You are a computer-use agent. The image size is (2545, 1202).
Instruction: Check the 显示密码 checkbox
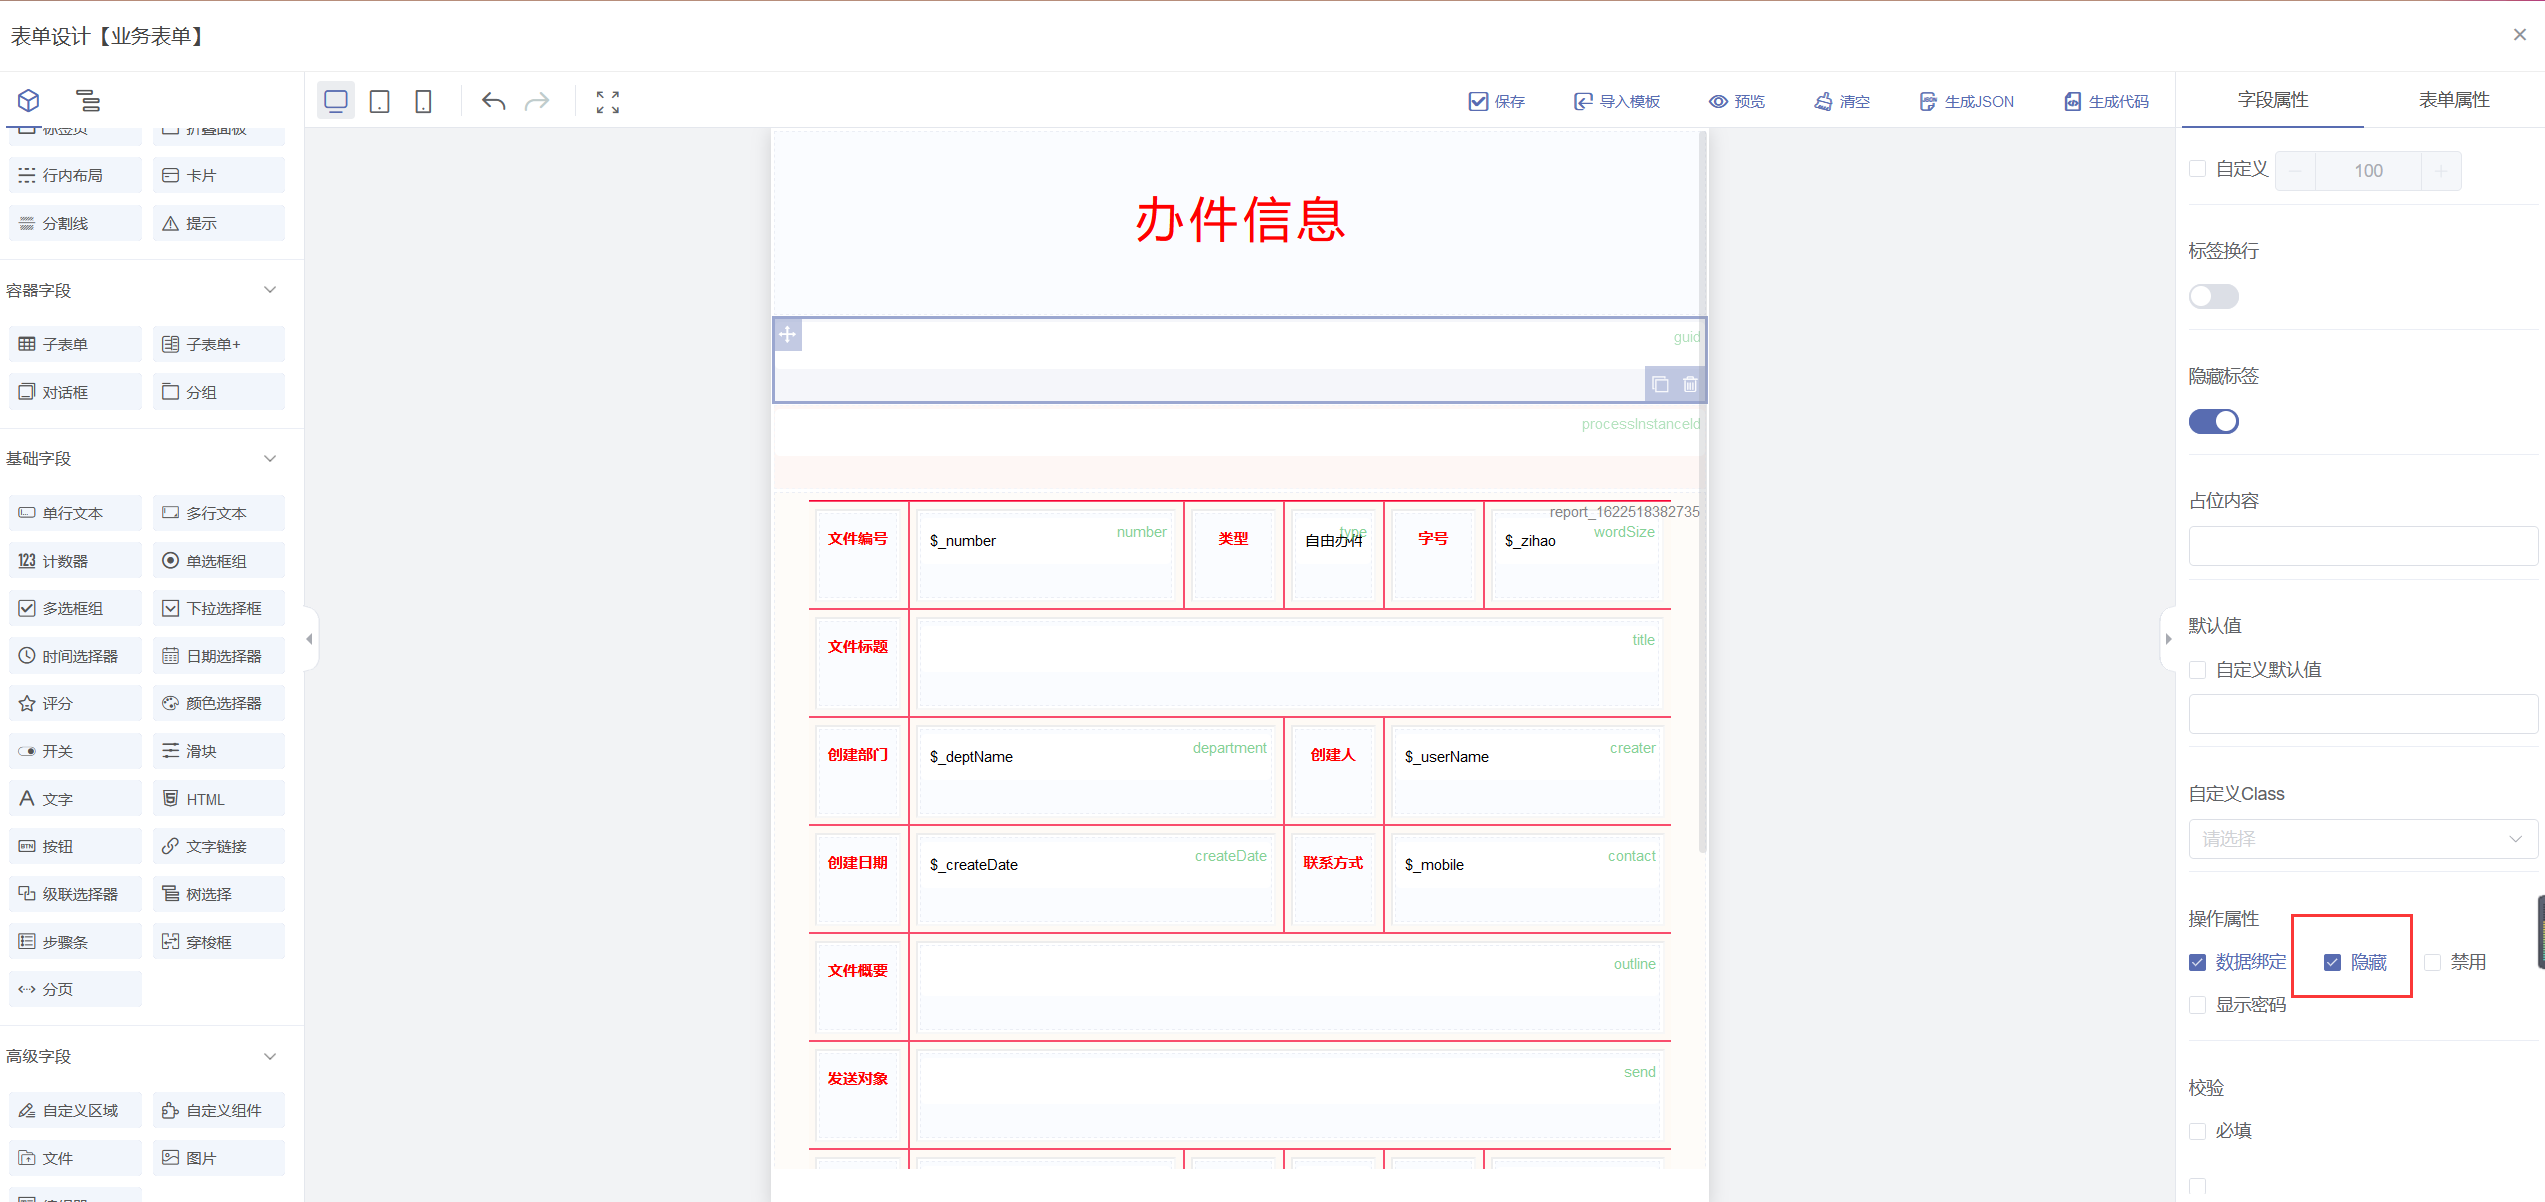(x=2197, y=1005)
